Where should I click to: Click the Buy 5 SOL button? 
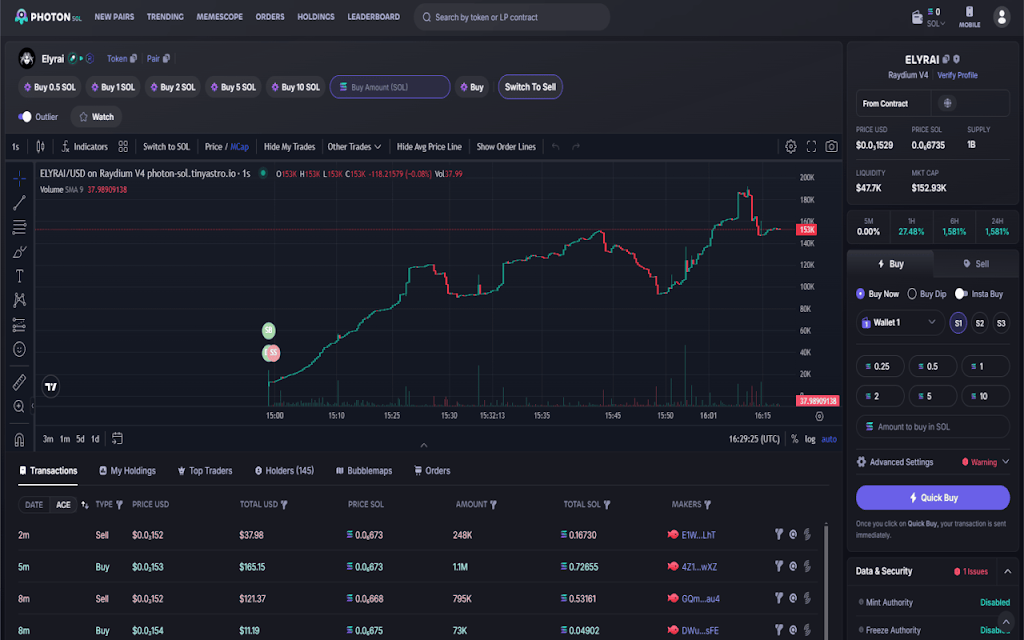[x=232, y=87]
